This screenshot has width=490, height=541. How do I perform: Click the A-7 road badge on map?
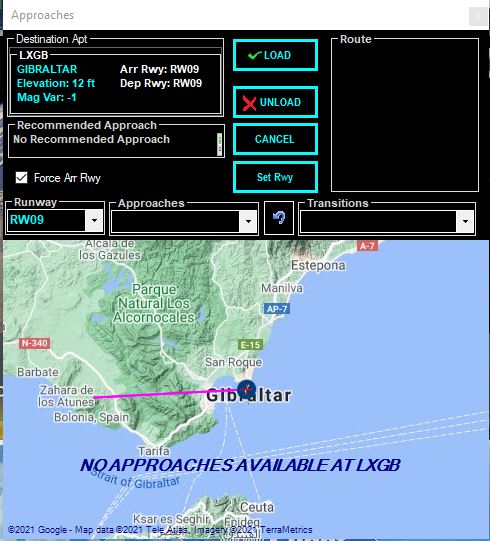[367, 246]
